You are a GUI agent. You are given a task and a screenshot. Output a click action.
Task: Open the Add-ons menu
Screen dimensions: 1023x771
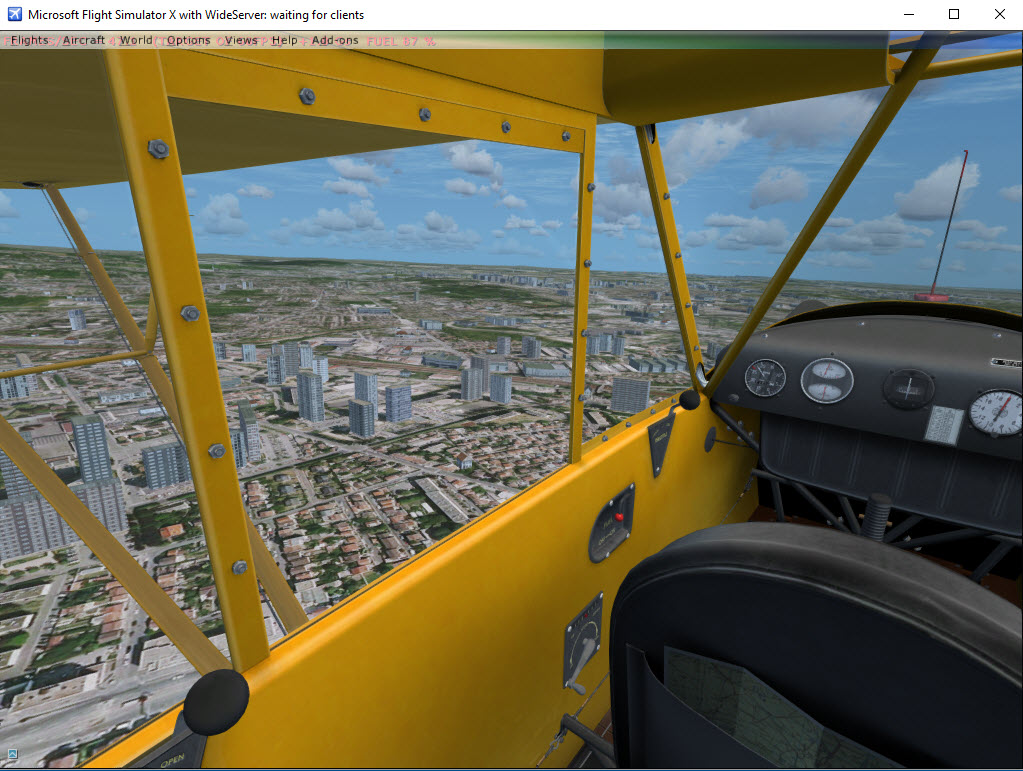click(335, 40)
